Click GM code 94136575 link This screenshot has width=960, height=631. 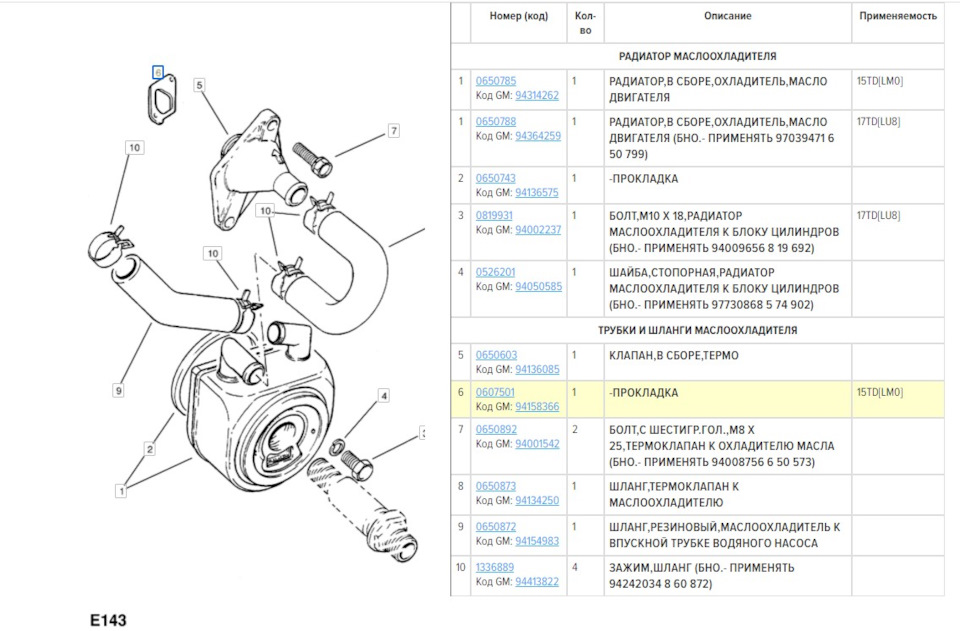pyautogui.click(x=537, y=193)
